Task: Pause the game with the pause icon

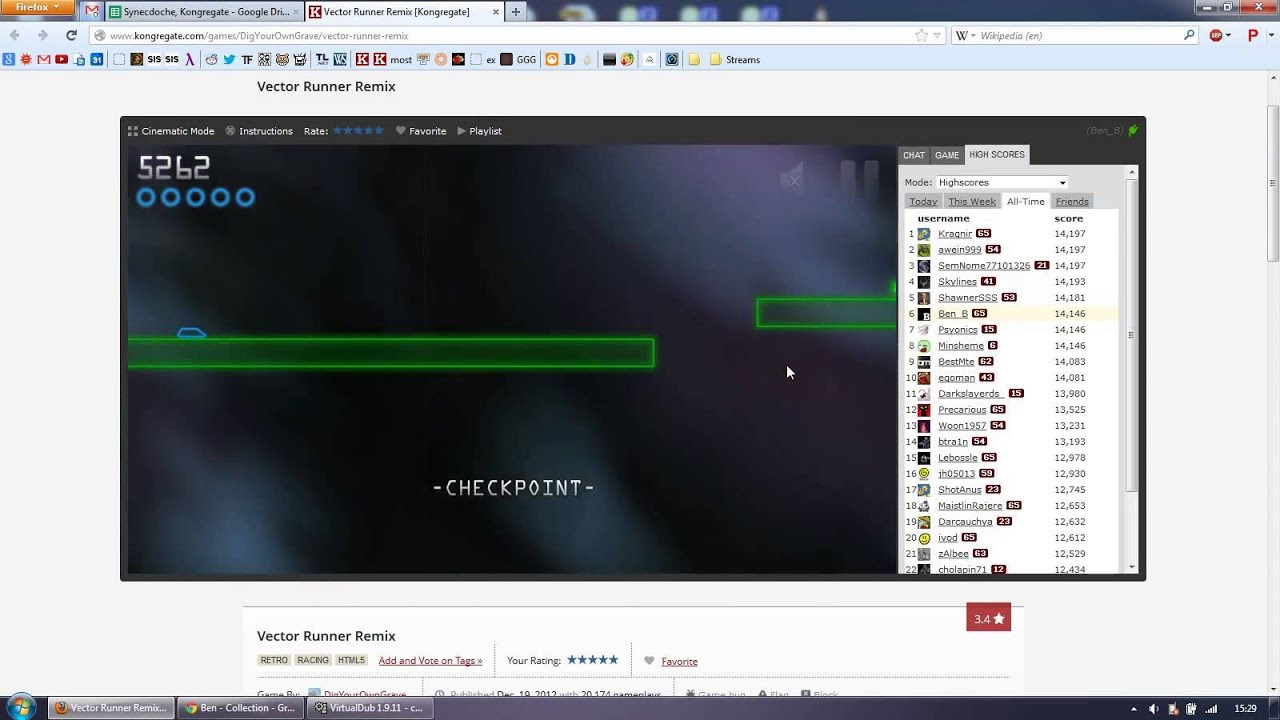Action: coord(859,179)
